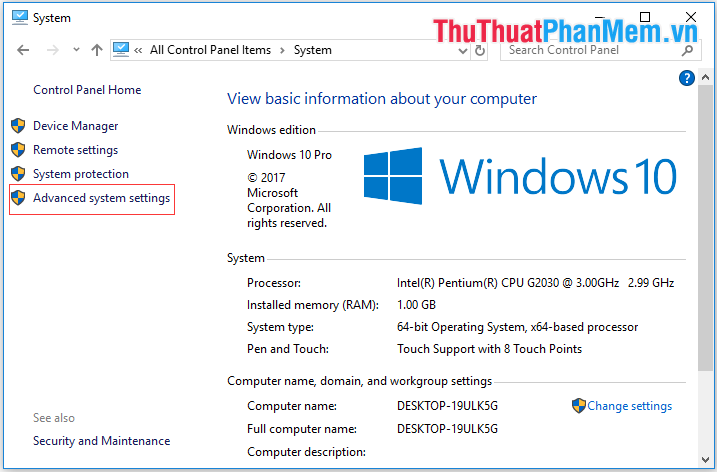The height and width of the screenshot is (472, 717).
Task: Click 'View basic information about your computer' heading
Action: 382,99
